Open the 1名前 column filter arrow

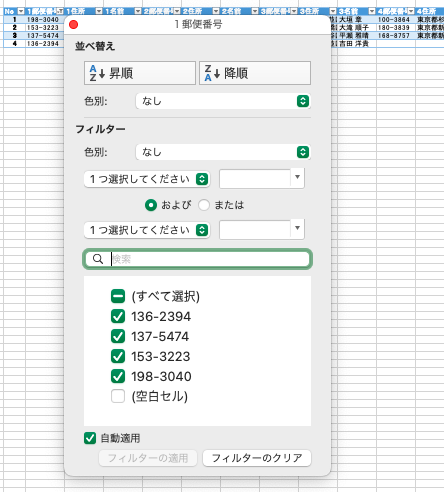[x=138, y=11]
